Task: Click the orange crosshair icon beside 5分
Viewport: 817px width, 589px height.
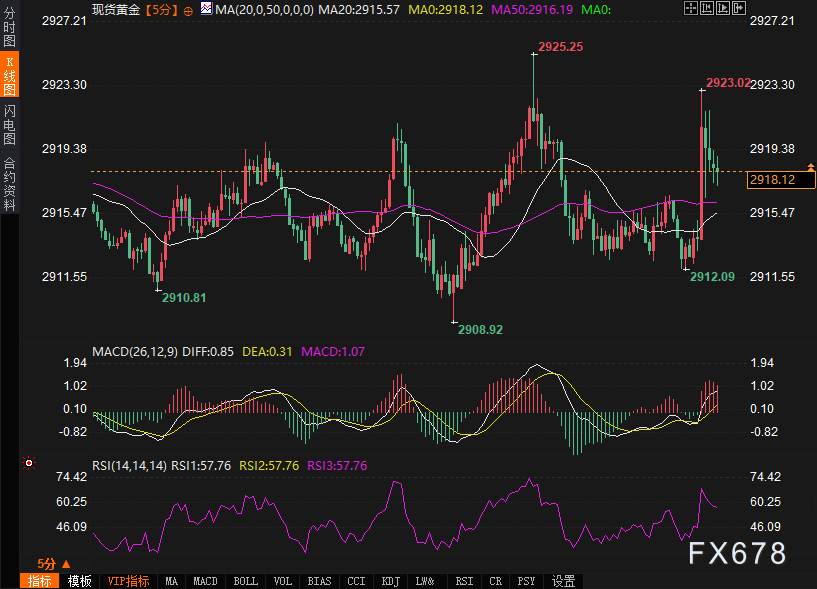Action: (189, 10)
